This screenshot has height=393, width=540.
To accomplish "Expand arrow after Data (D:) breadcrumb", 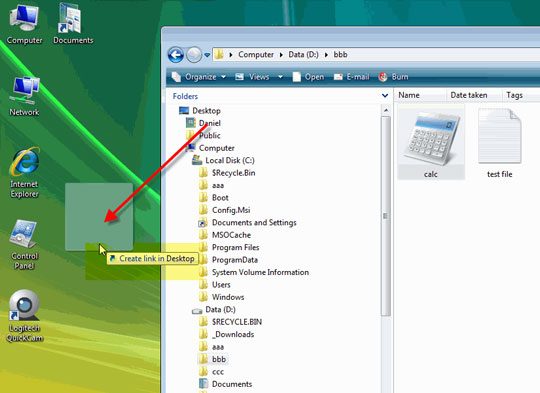I will point(326,55).
